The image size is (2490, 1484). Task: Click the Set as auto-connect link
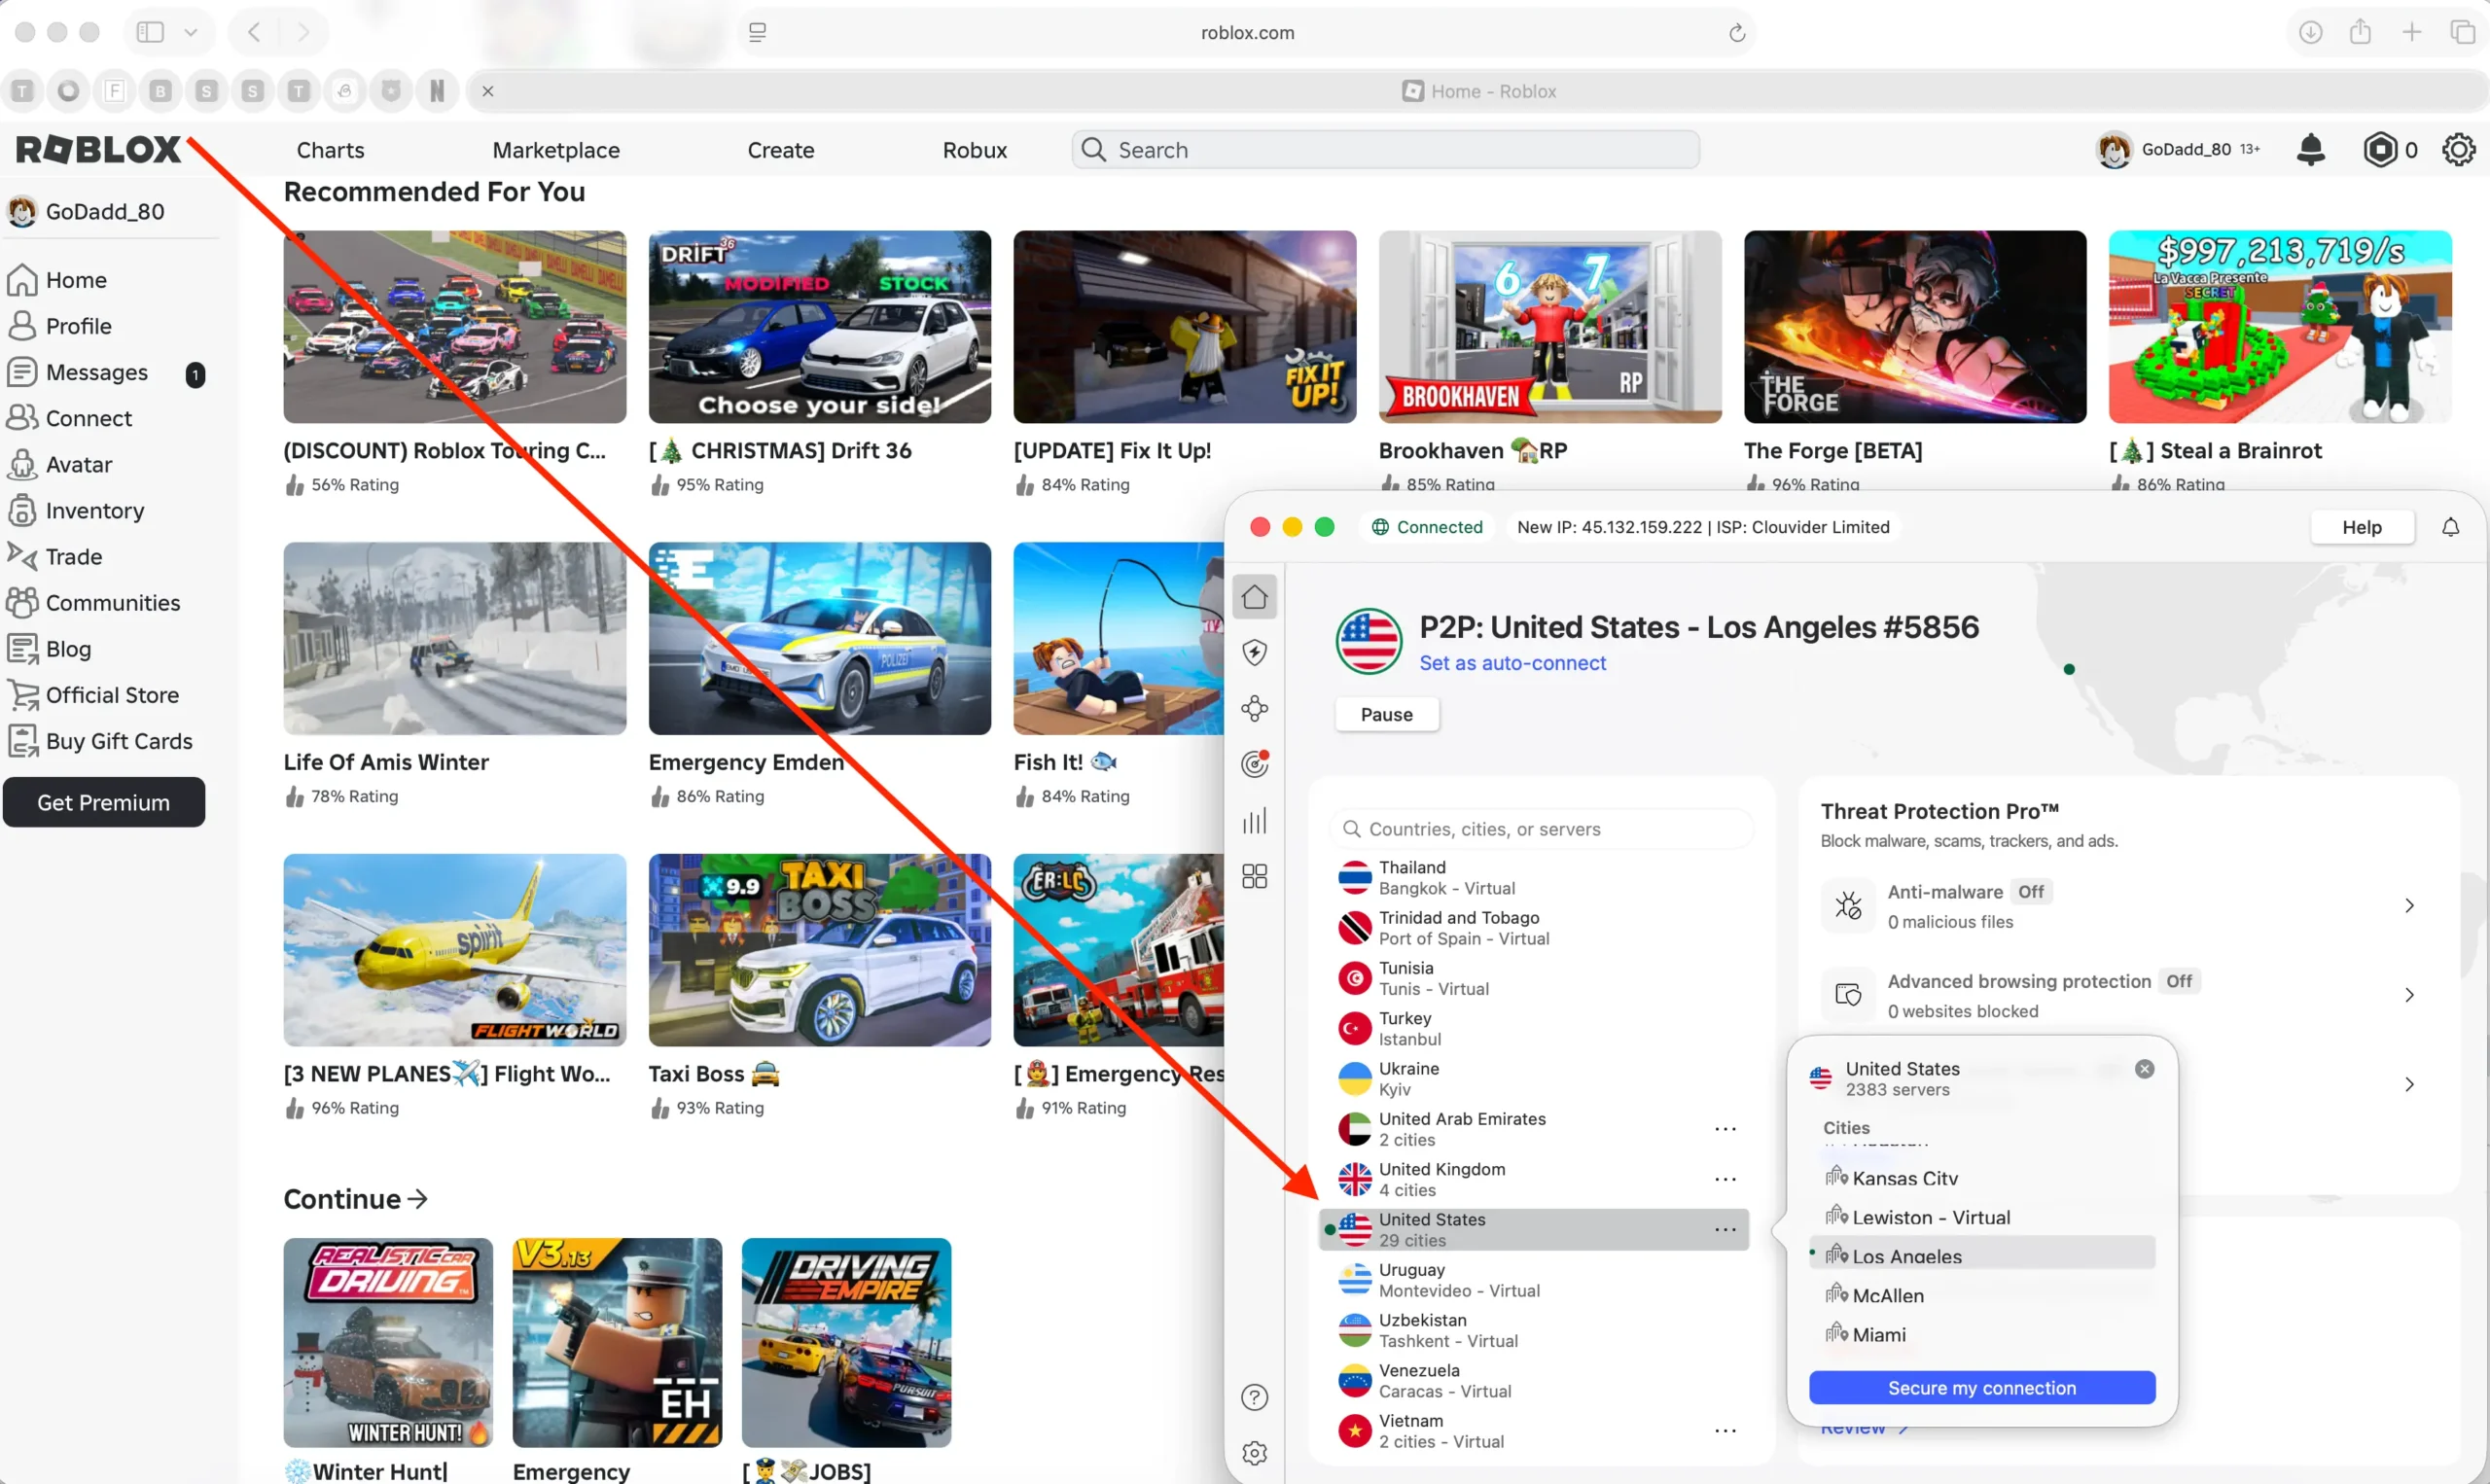click(1513, 662)
